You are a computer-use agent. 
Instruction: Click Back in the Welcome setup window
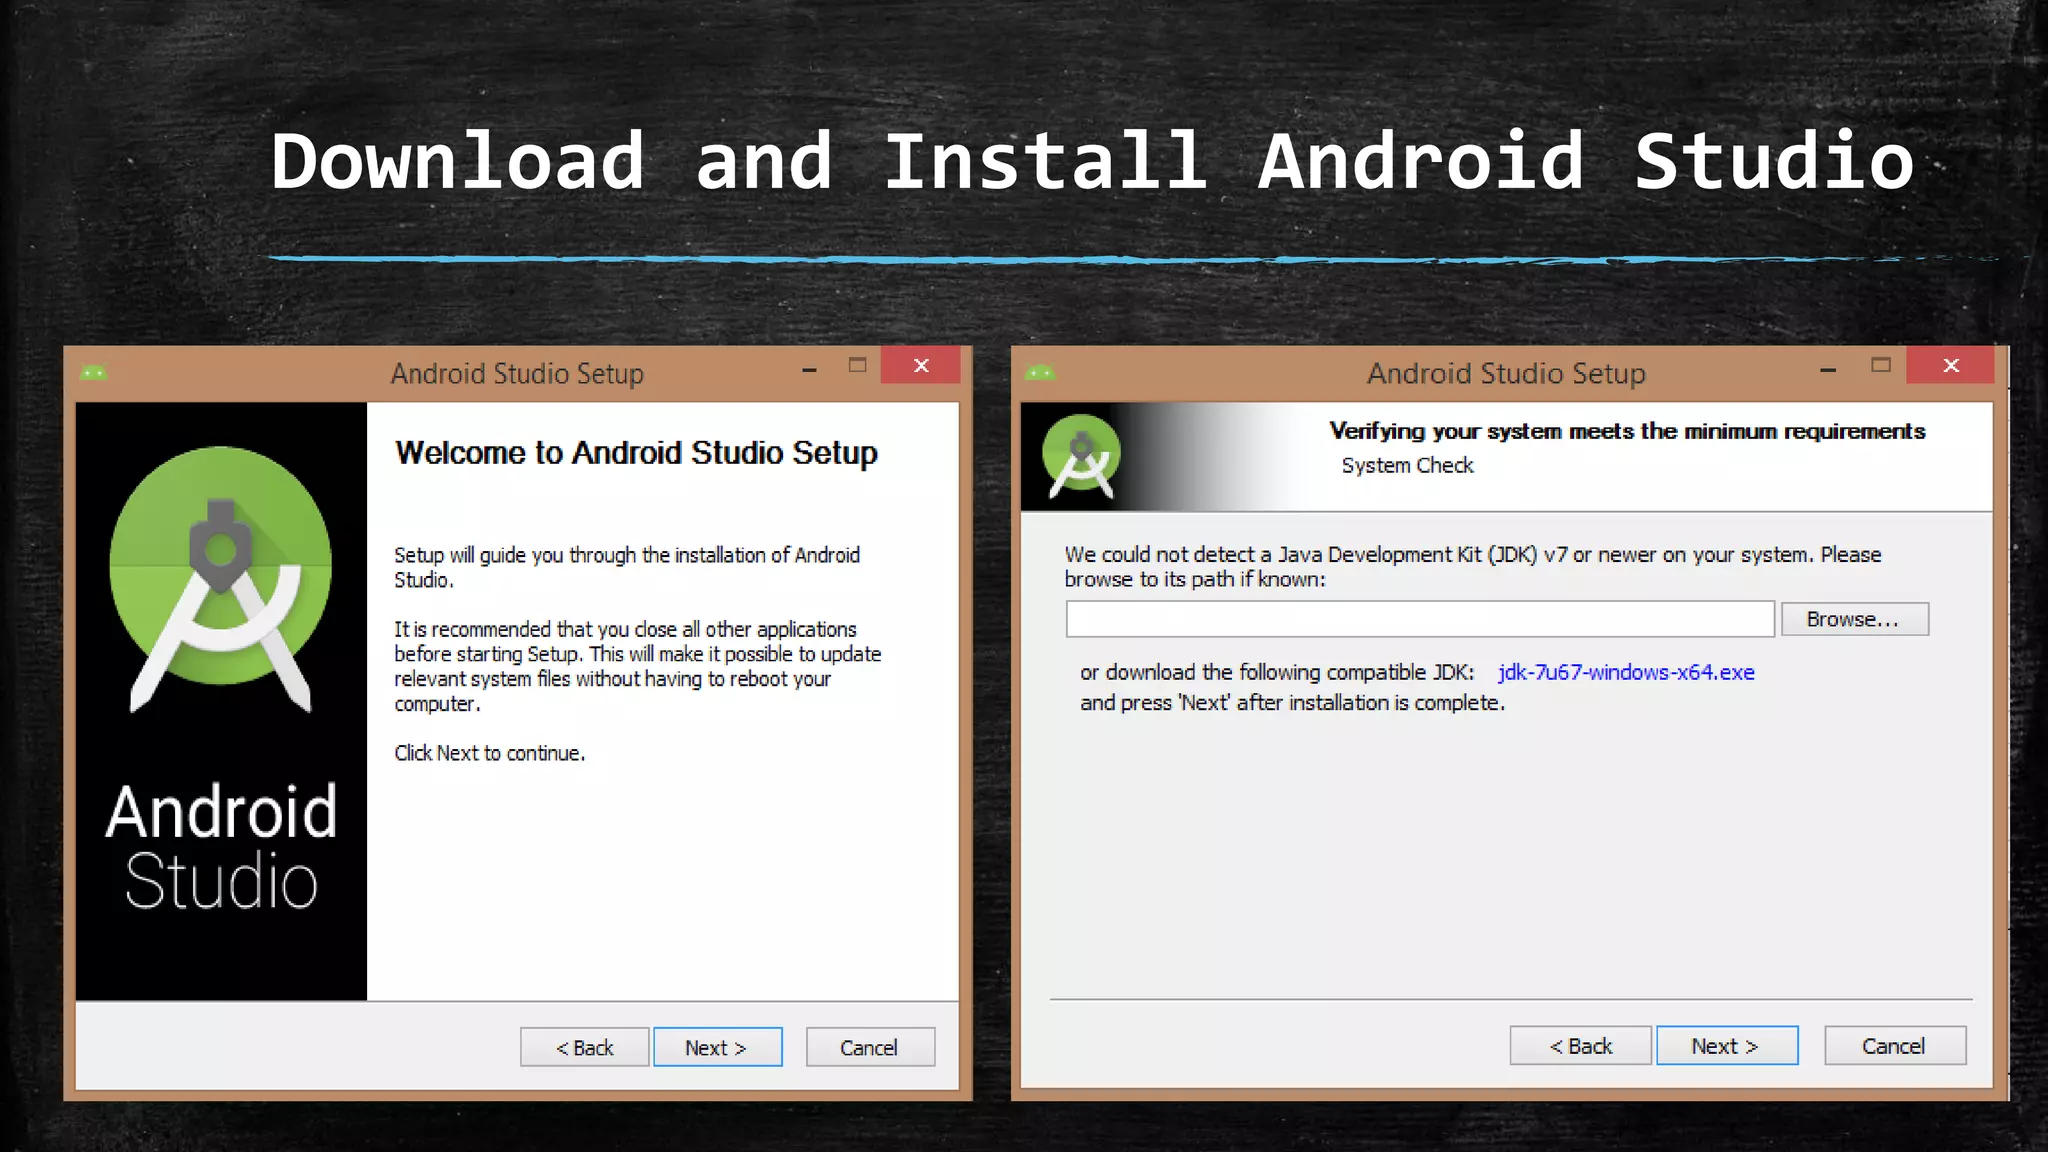tap(584, 1047)
